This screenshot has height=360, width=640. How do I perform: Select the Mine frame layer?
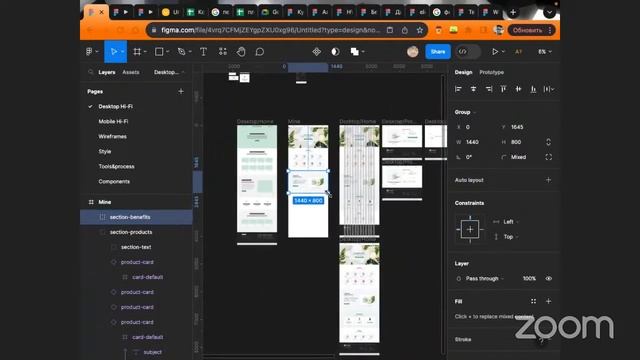tap(104, 202)
